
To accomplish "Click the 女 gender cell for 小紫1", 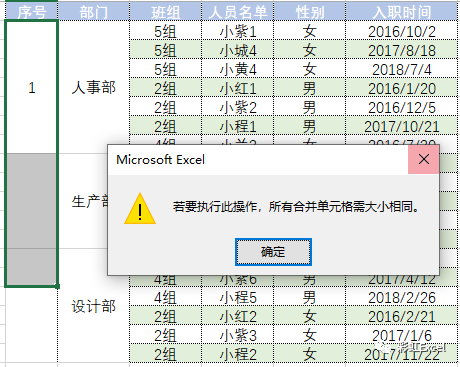I will [309, 31].
